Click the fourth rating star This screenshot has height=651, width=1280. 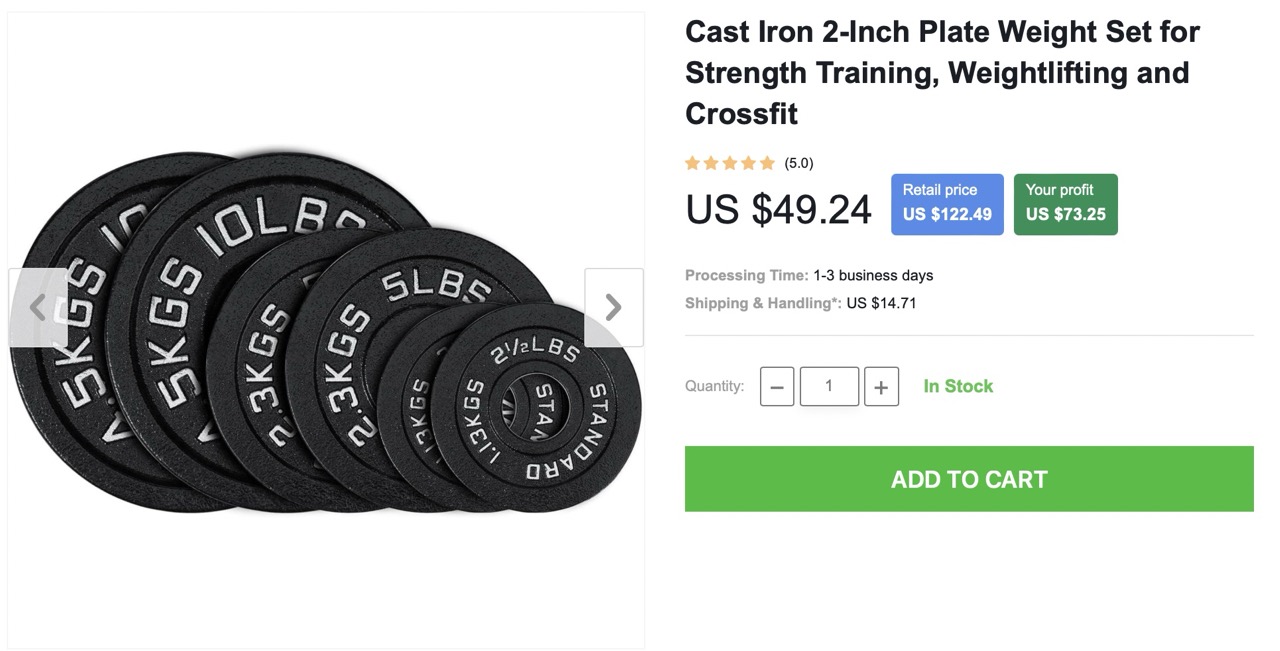748,163
